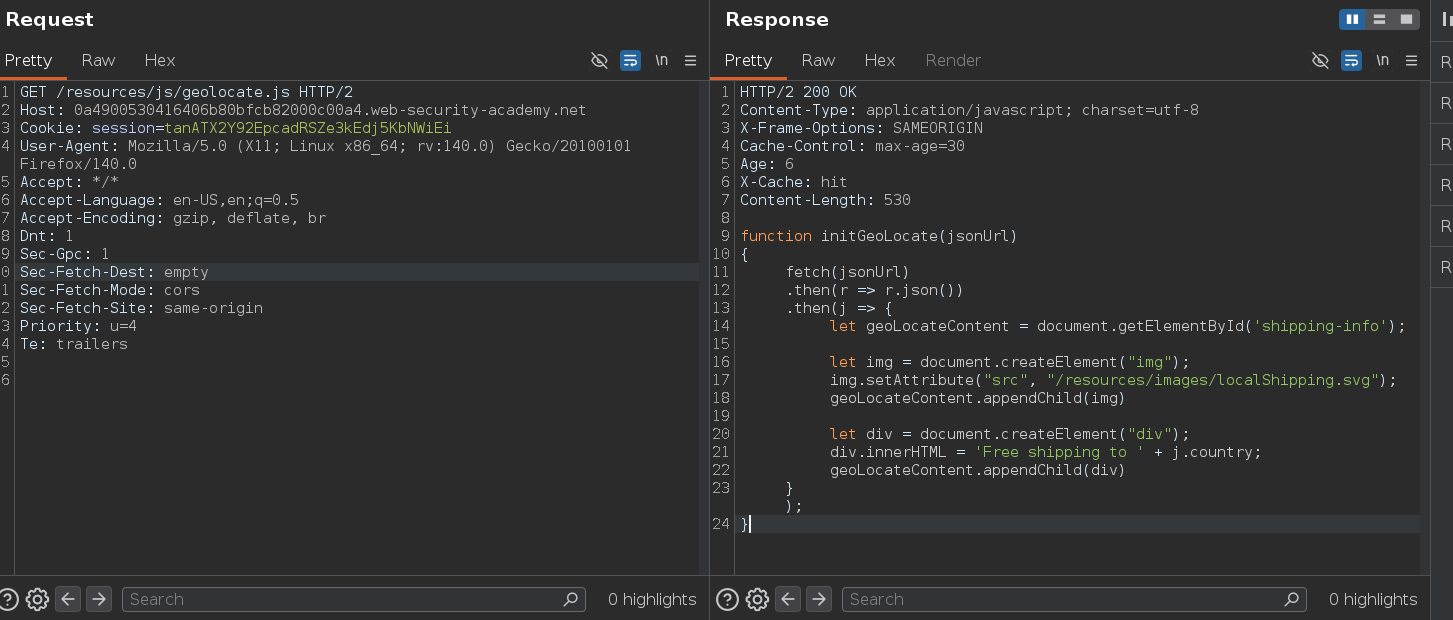1453x620 pixels.
Task: Go to previous match in Response search
Action: (788, 599)
